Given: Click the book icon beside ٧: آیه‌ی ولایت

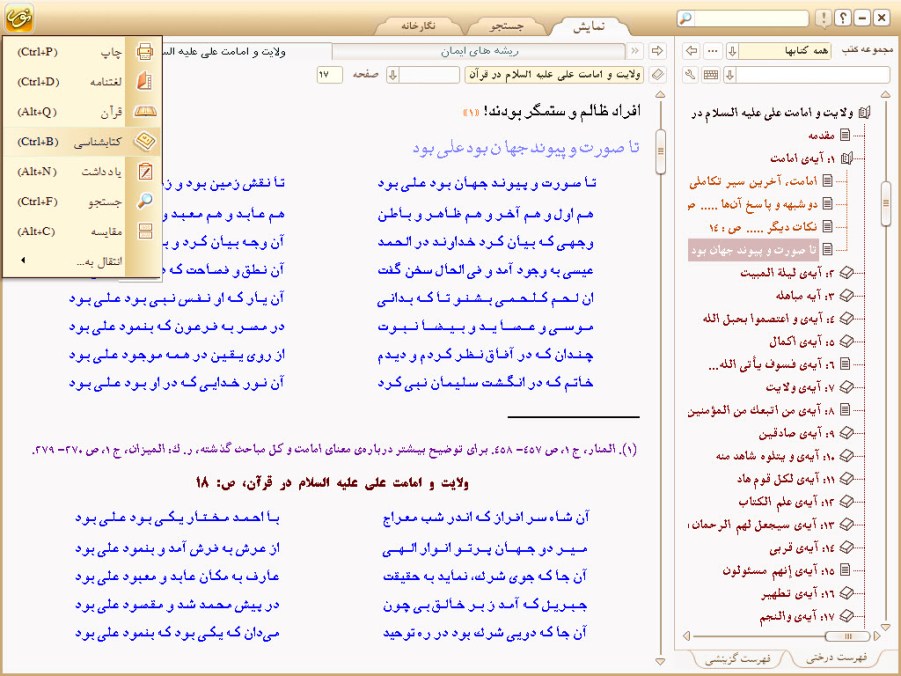Looking at the screenshot, I should tap(846, 387).
